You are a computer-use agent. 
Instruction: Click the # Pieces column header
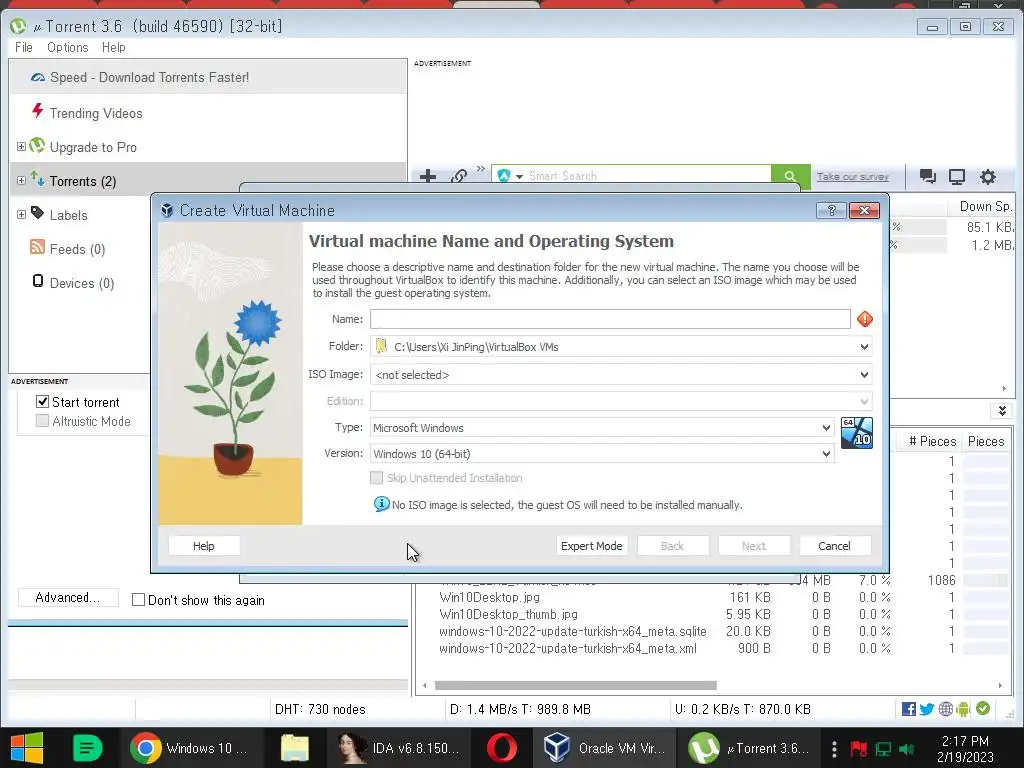[x=932, y=441]
